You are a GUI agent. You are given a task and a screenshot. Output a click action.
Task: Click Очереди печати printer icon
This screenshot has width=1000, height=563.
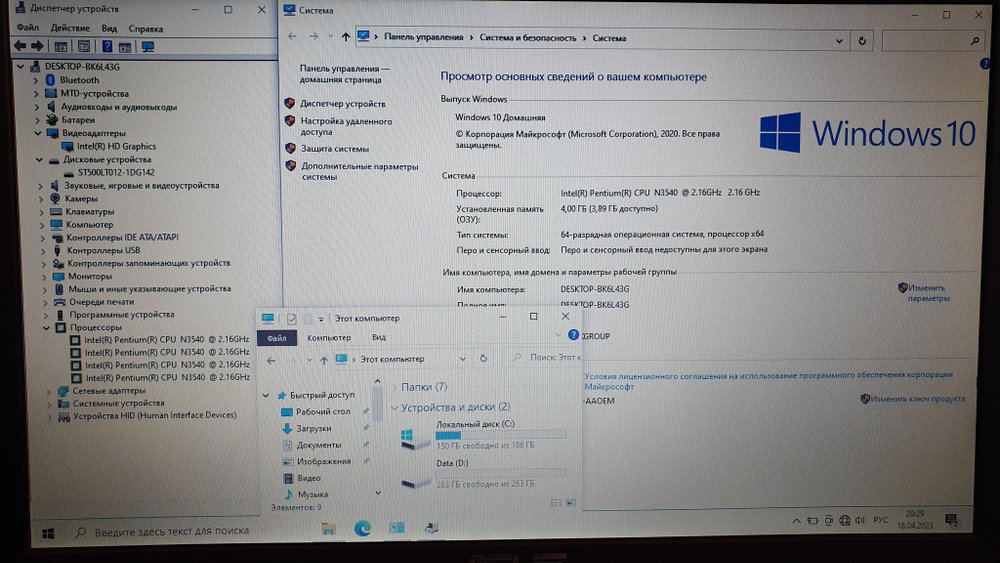tap(60, 302)
